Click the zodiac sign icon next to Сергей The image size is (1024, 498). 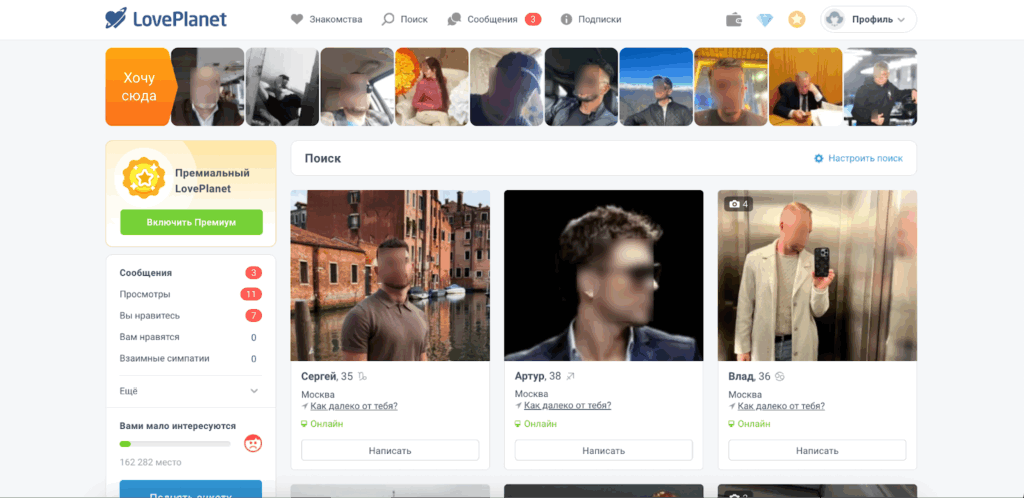[363, 377]
